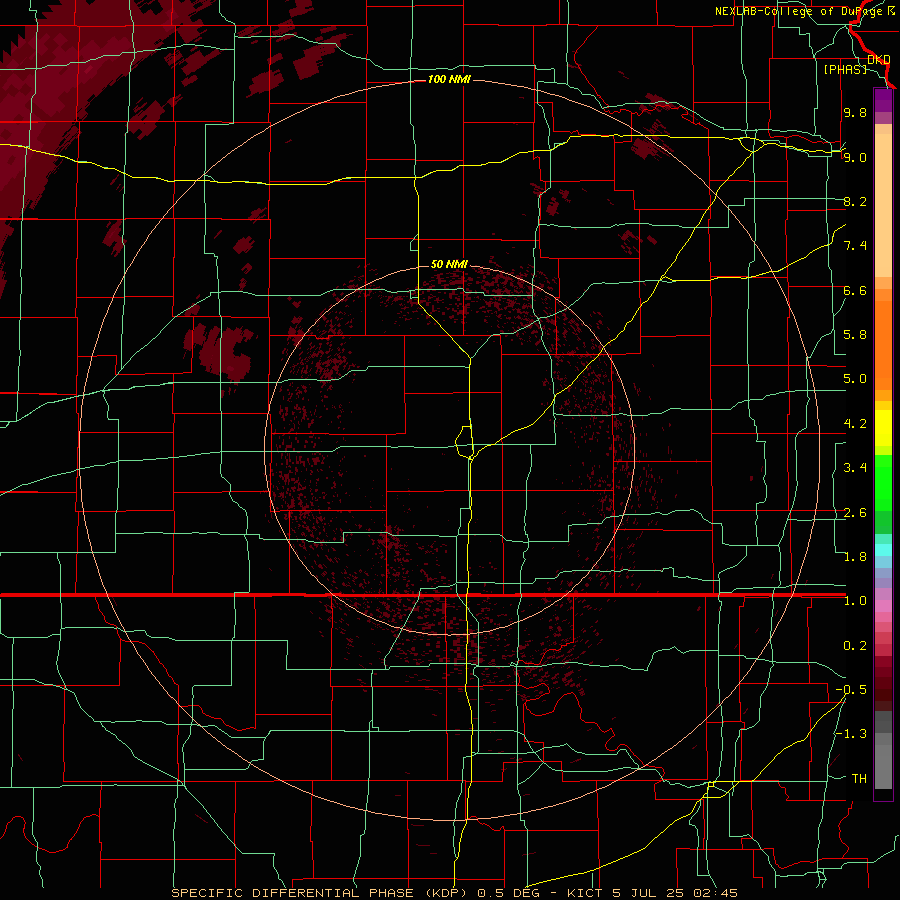Pick the pink segment of the color bar
The image size is (900, 900).
pos(883,606)
